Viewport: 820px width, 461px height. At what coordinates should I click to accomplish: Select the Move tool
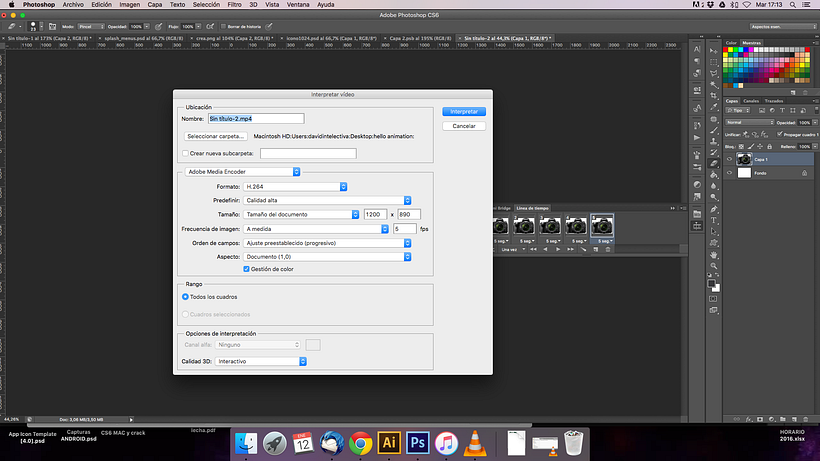tap(714, 51)
